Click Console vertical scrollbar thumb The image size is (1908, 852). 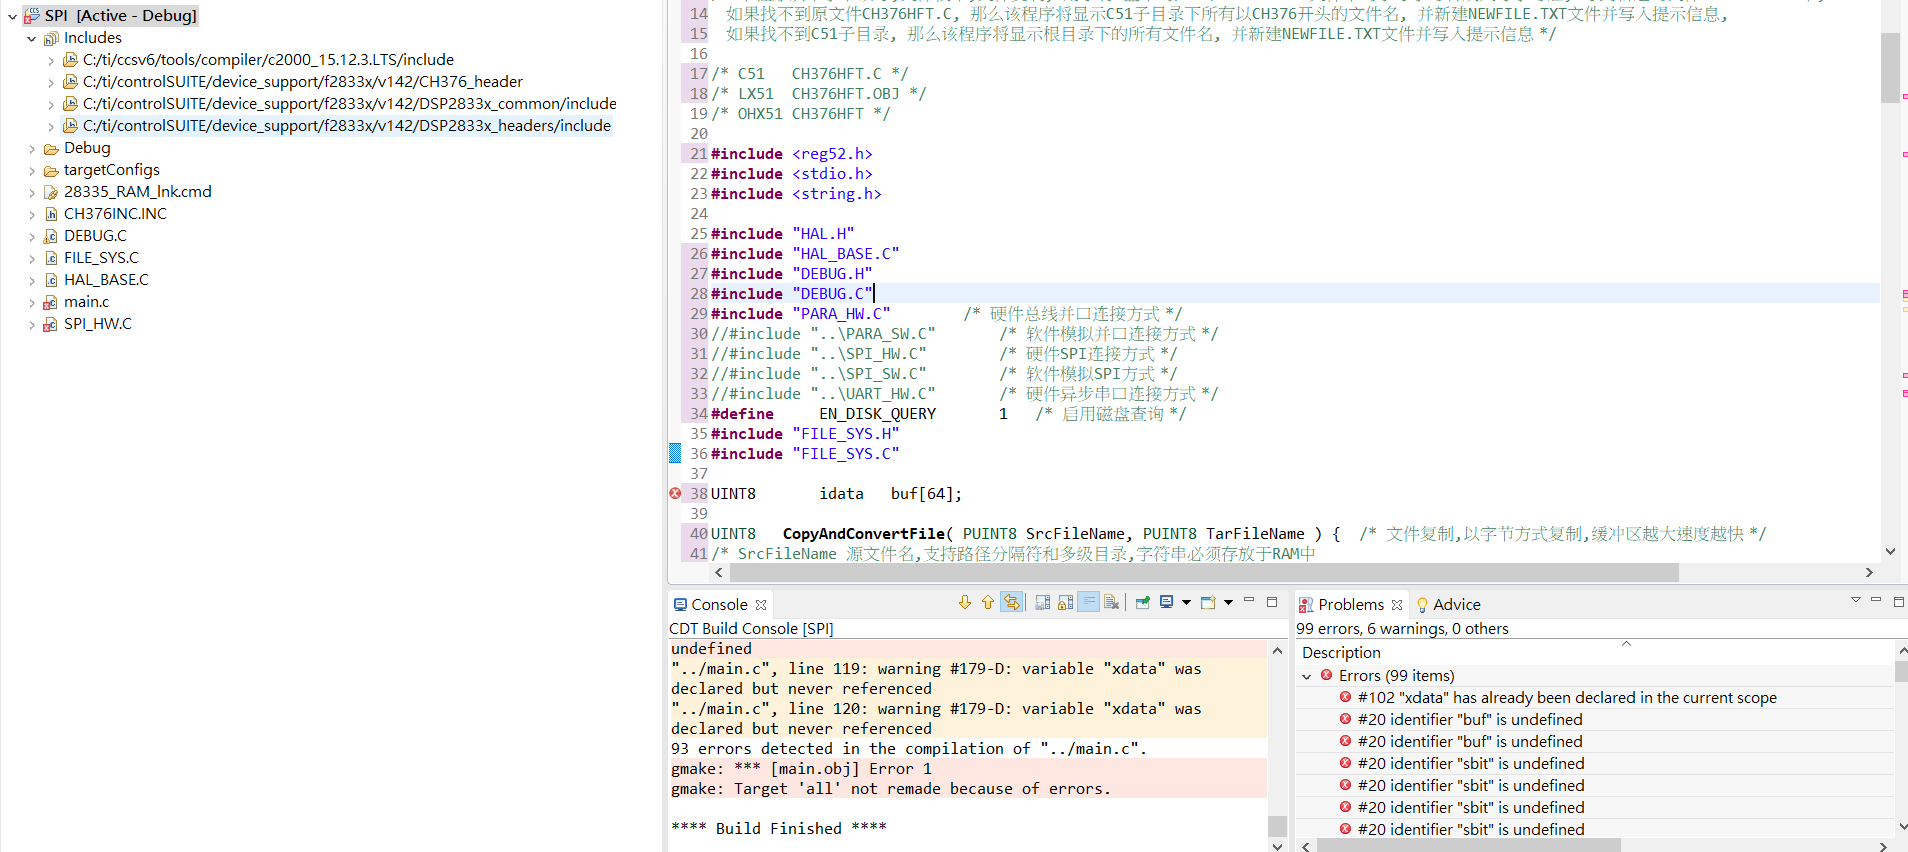[1277, 826]
